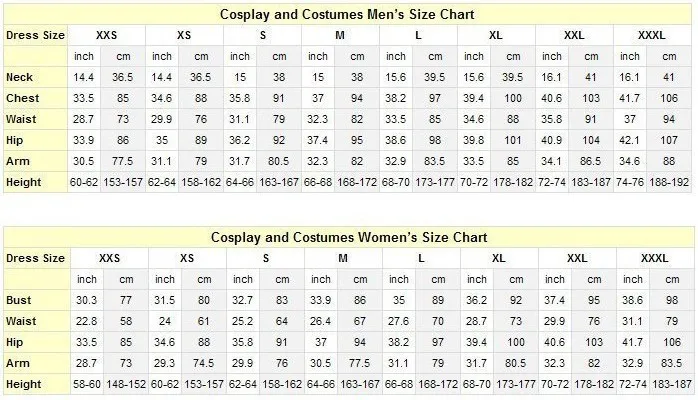This screenshot has width=698, height=400.
Task: Click women's Bust value 98 cm
Action: [672, 300]
